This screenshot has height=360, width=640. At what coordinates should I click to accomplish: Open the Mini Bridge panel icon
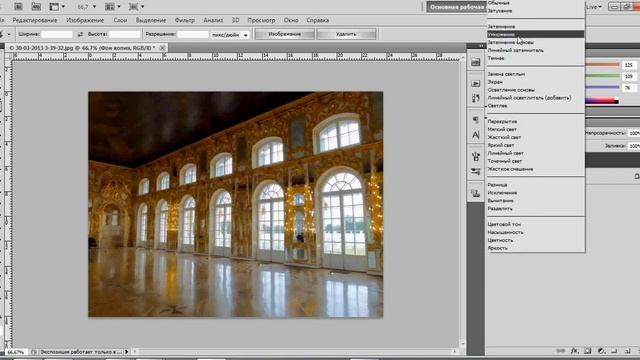pos(36,7)
